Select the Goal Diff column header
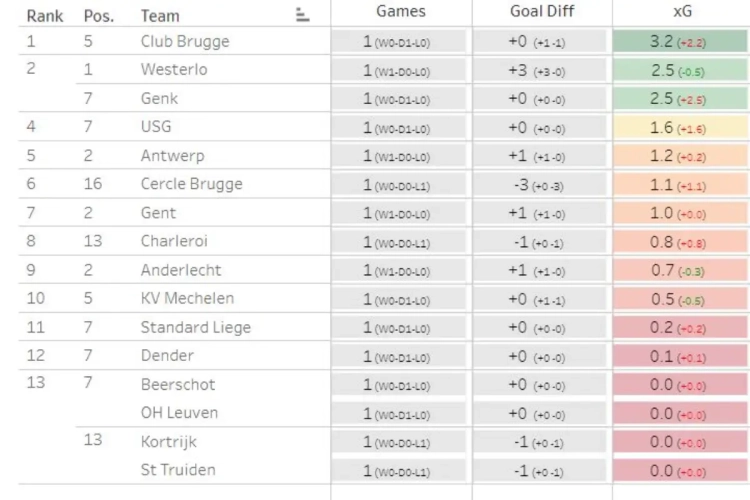 (542, 11)
